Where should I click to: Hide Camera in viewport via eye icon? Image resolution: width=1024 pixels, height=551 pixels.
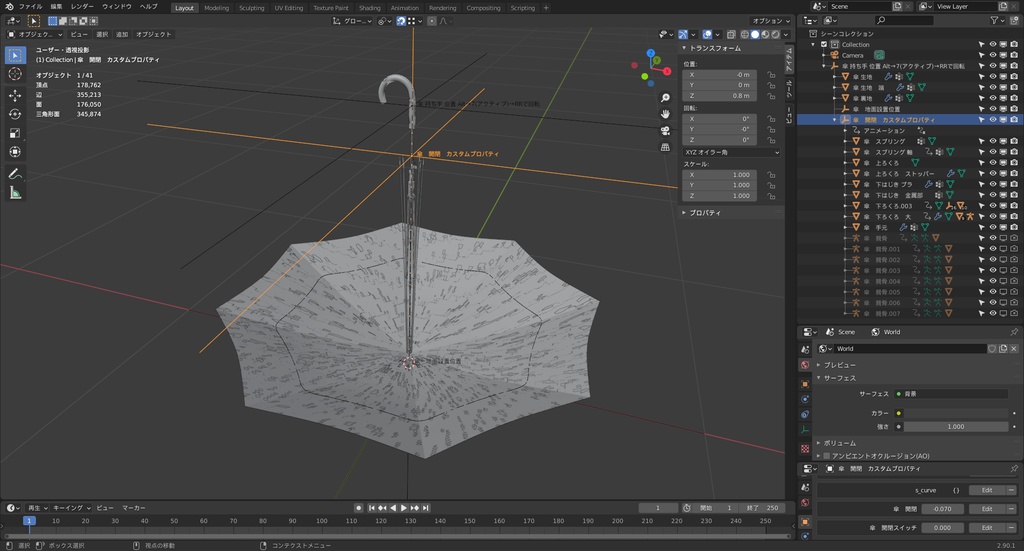coord(993,55)
